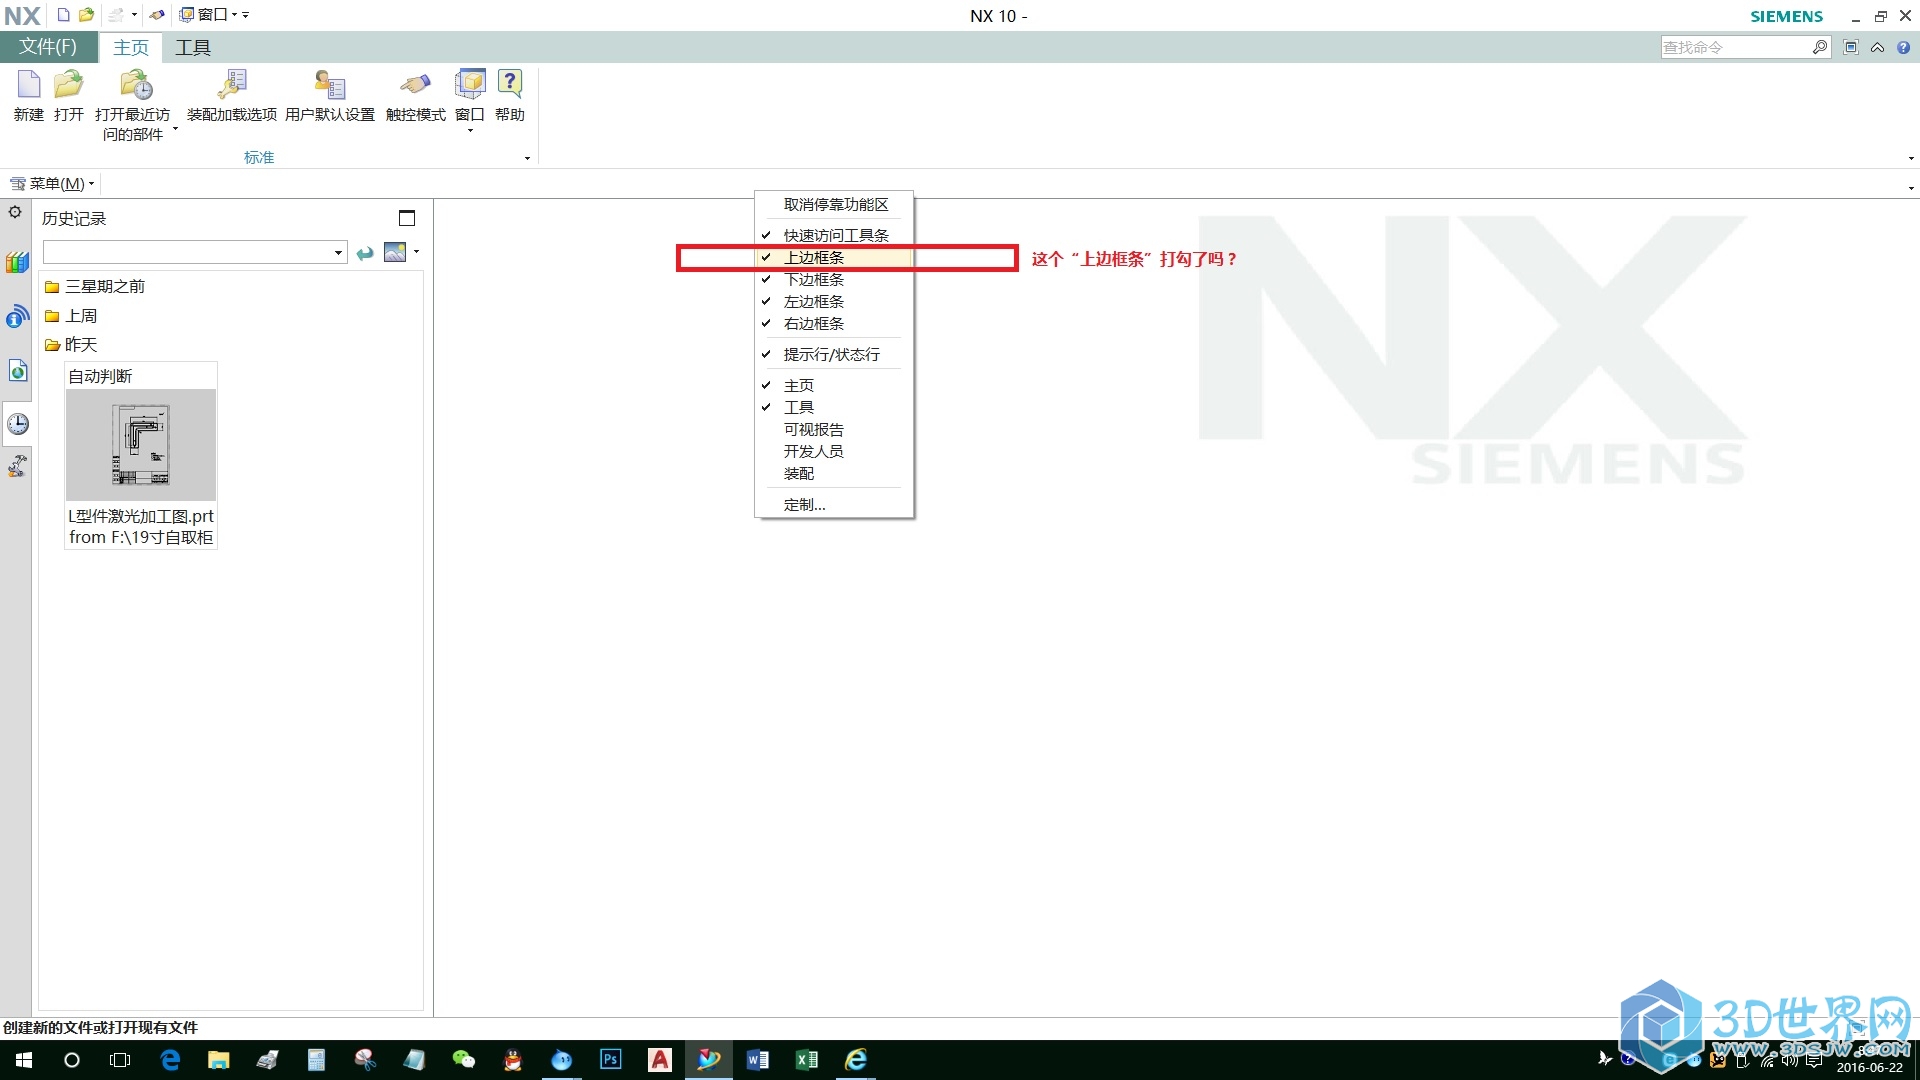The image size is (1920, 1080).
Task: Select 取消停靠功能区 menu entry
Action: tap(834, 204)
